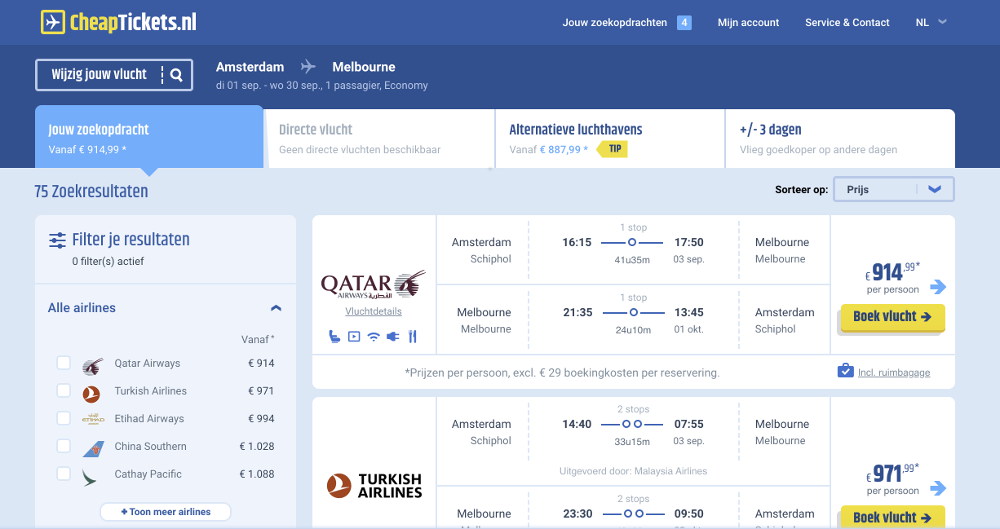Click the filter sliders icon

pos(57,240)
